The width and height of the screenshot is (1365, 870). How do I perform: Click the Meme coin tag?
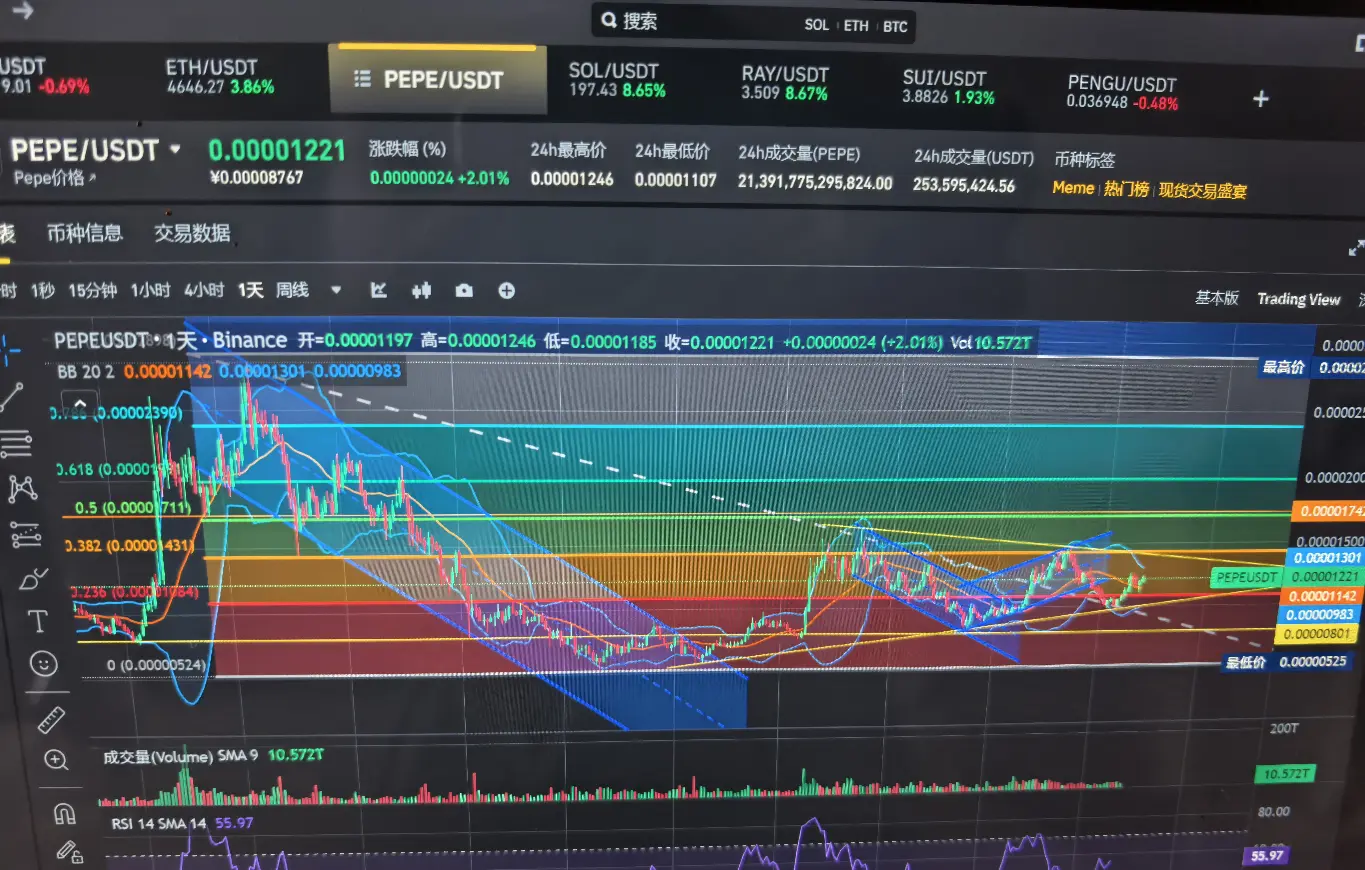(x=1073, y=187)
